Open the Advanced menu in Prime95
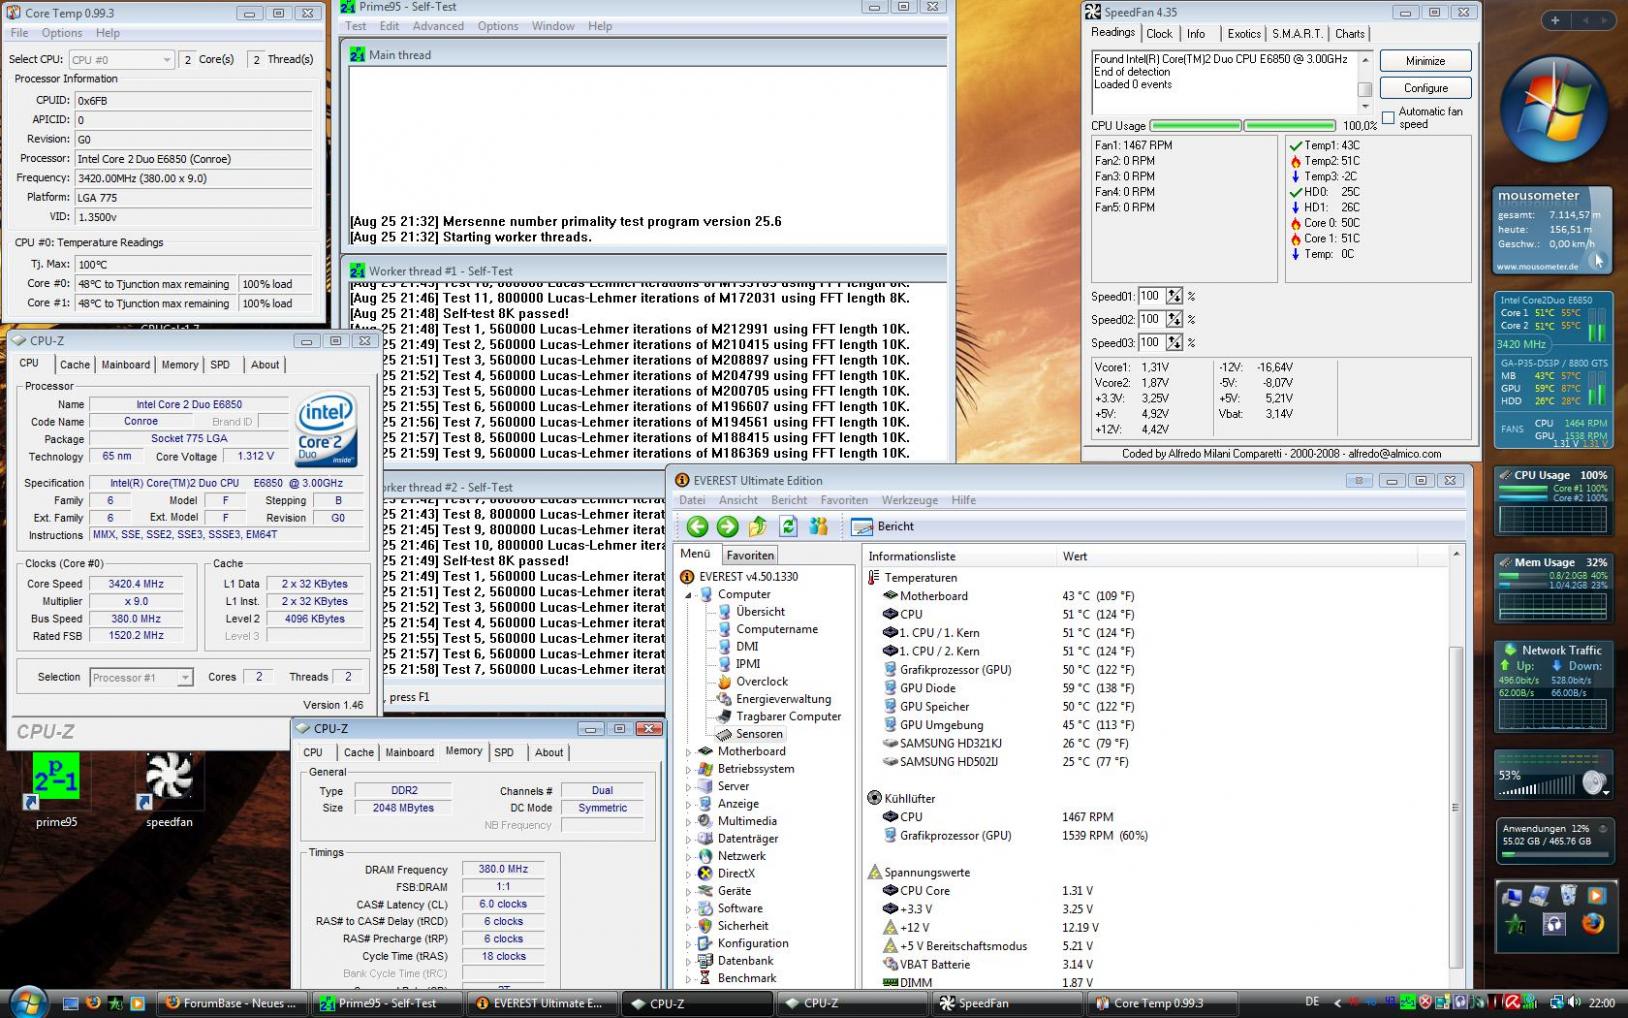The width and height of the screenshot is (1628, 1018). pyautogui.click(x=438, y=26)
